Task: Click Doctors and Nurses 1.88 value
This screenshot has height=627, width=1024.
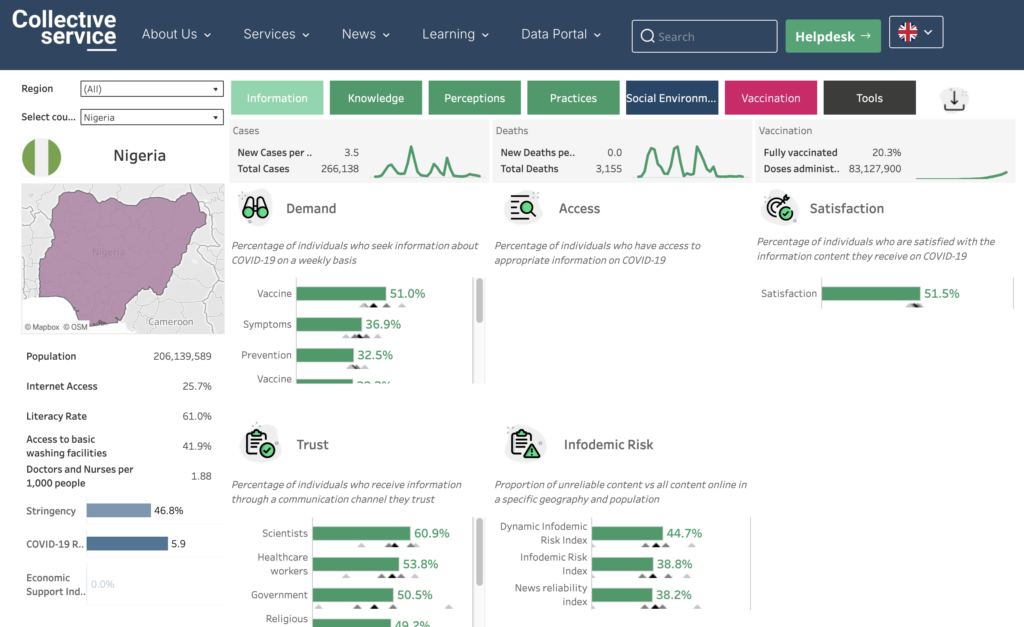Action: point(201,476)
